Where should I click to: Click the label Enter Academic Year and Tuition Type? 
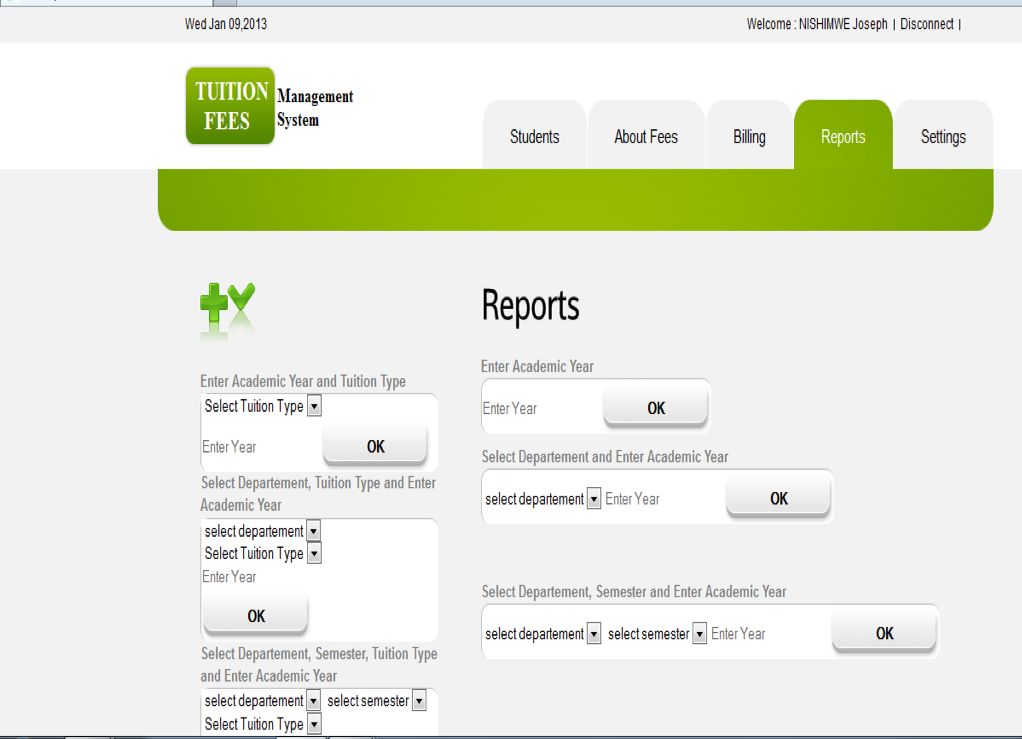[303, 381]
